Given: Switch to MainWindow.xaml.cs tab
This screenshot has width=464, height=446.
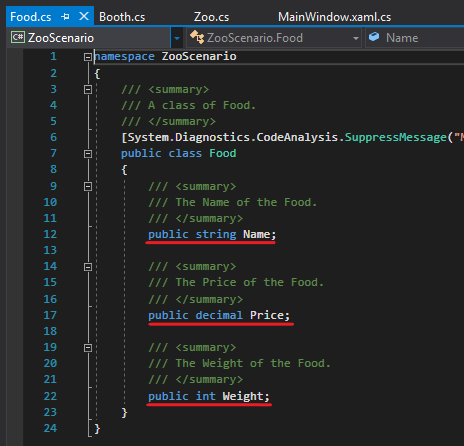Looking at the screenshot, I should [334, 17].
